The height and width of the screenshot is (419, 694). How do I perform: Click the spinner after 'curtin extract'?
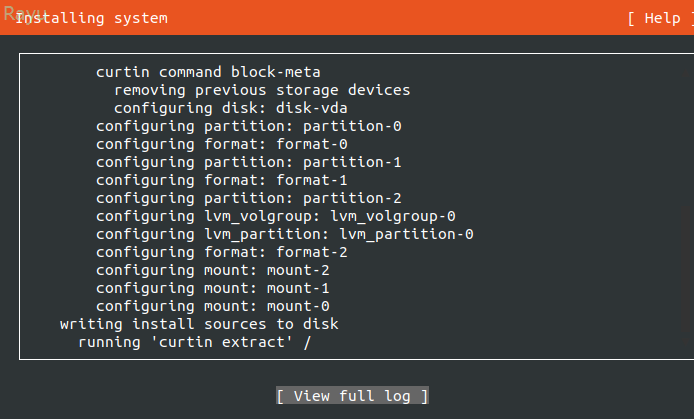pyautogui.click(x=307, y=342)
